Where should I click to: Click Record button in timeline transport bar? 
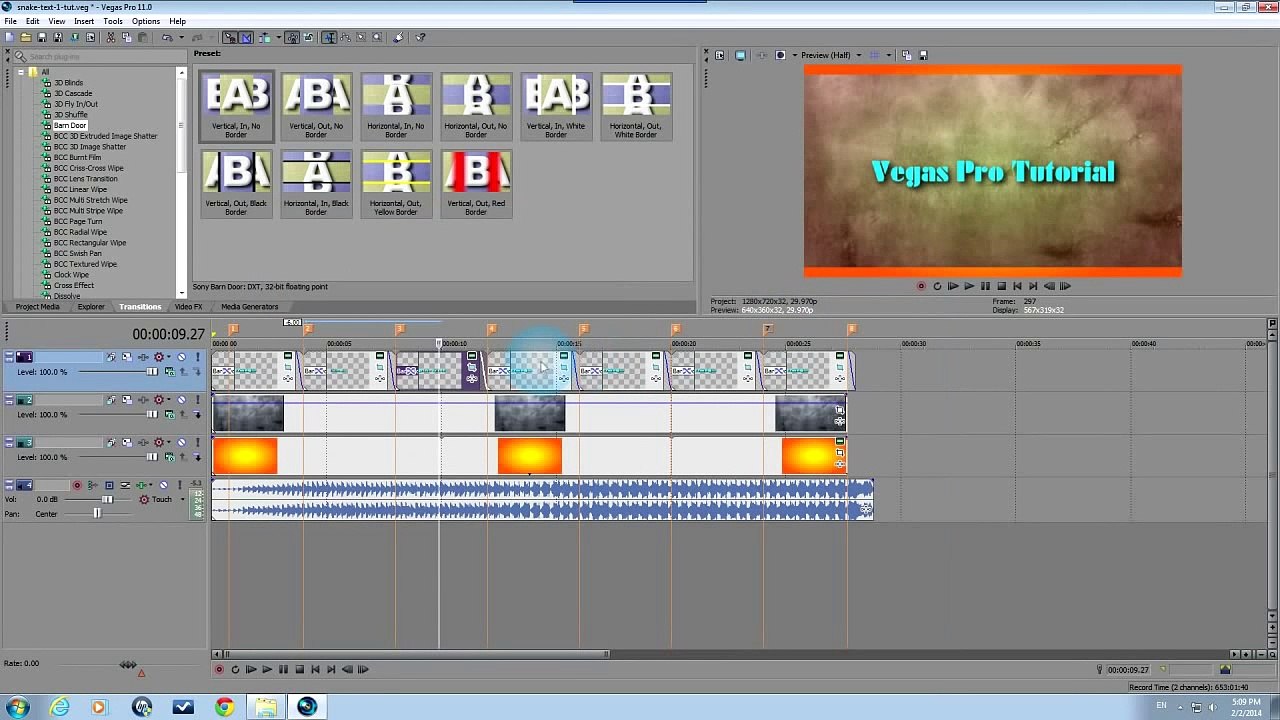click(219, 670)
